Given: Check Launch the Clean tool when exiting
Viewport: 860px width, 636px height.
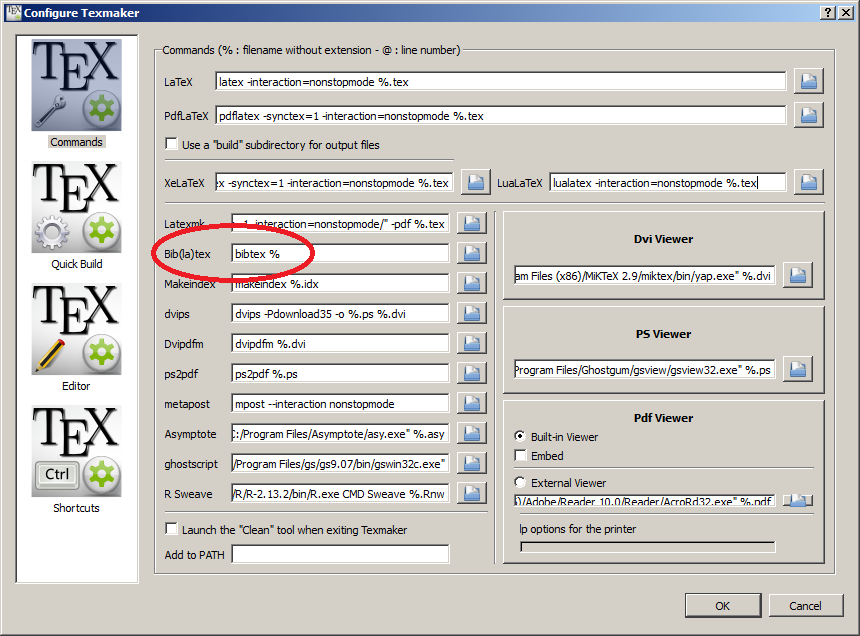Looking at the screenshot, I should pos(171,529).
